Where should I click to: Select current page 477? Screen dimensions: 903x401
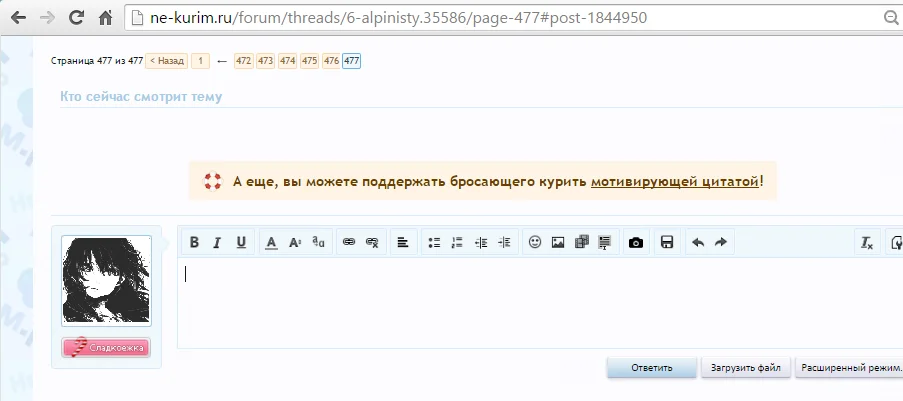point(351,61)
